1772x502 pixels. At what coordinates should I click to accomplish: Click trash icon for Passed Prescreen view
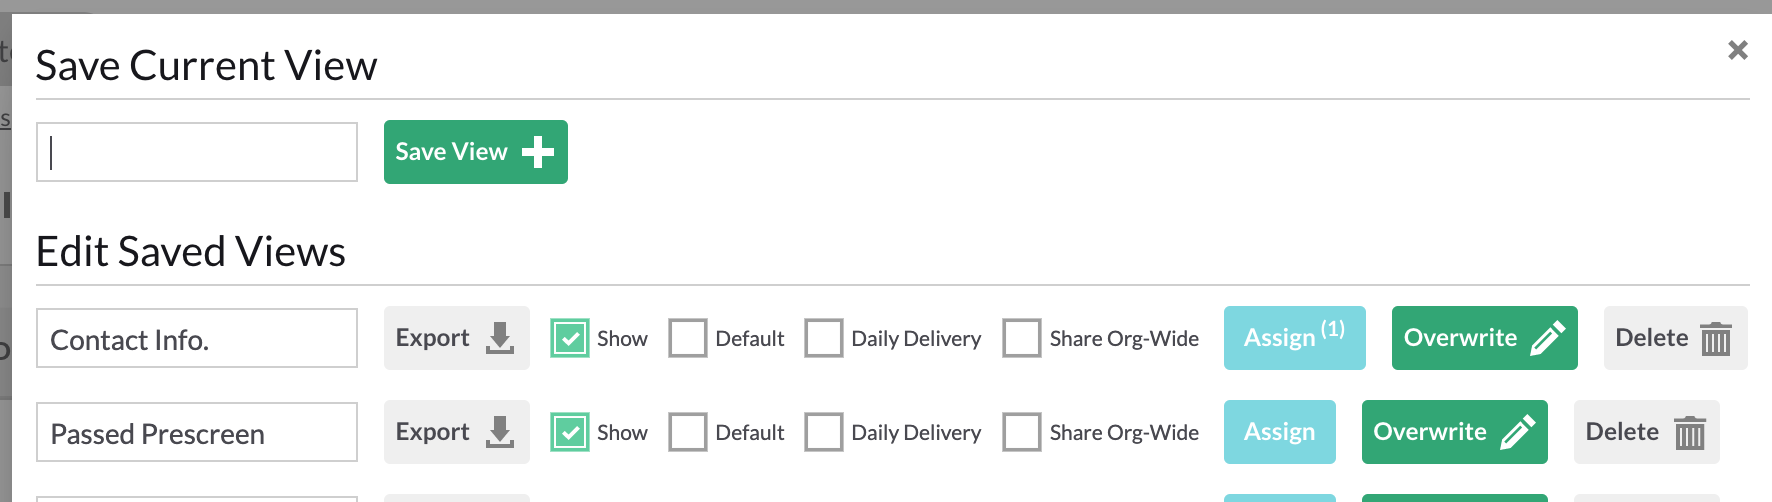click(1690, 432)
